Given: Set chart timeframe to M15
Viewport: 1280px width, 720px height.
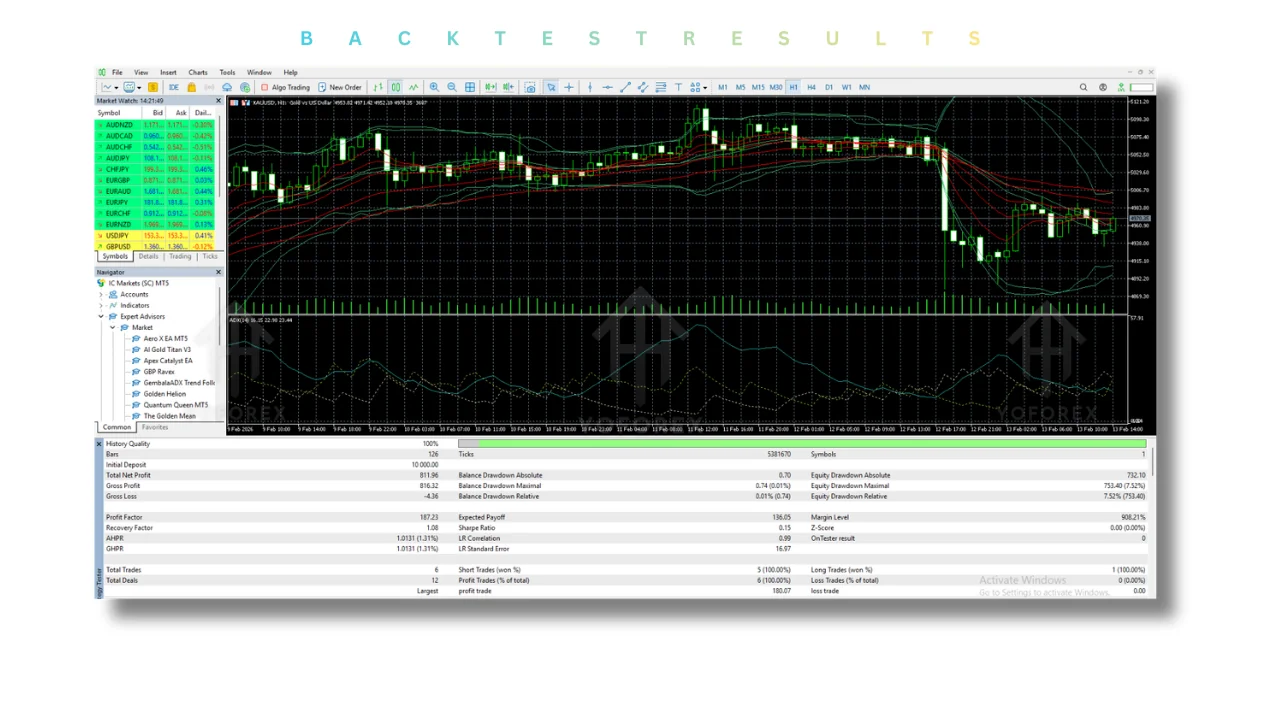Looking at the screenshot, I should tap(758, 87).
